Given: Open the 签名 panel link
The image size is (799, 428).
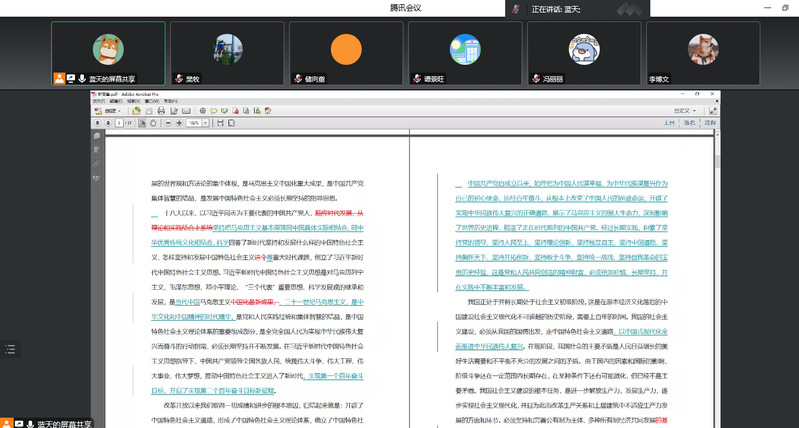Looking at the screenshot, I should [x=689, y=123].
